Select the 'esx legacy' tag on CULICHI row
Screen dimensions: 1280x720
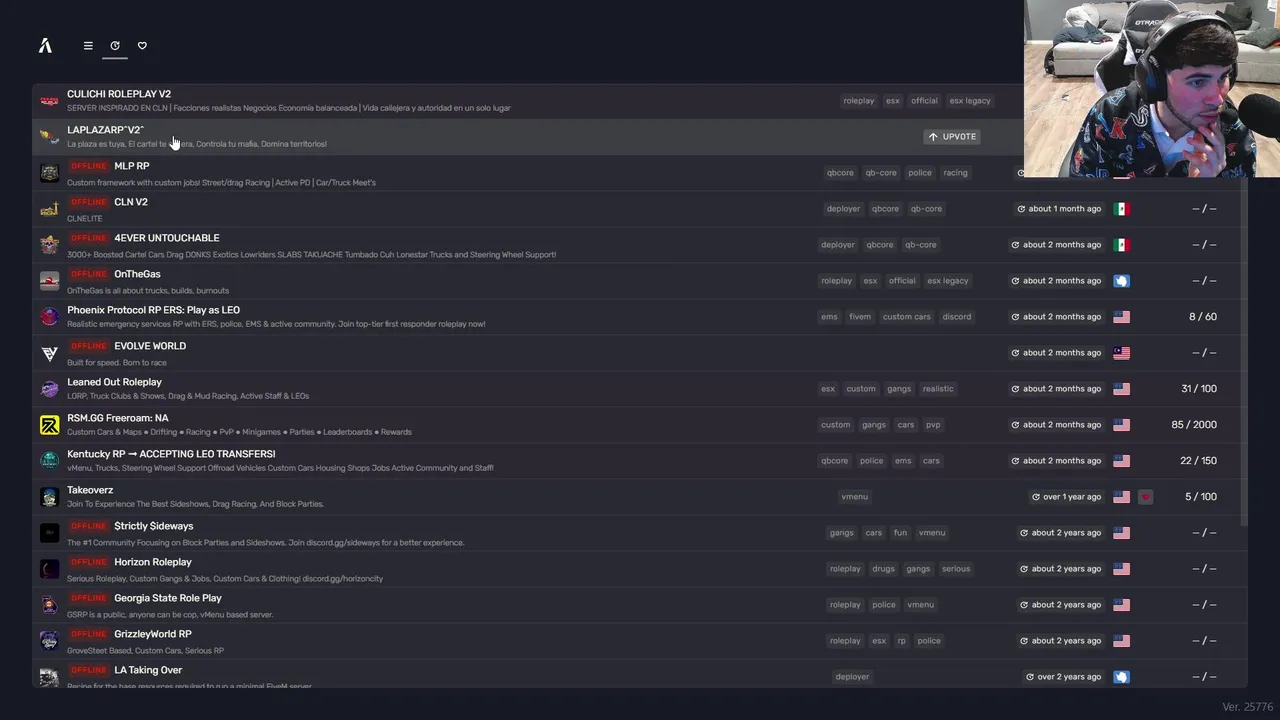tap(970, 101)
